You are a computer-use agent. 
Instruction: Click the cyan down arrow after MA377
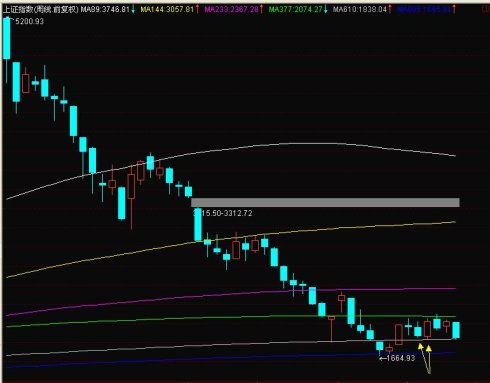326,10
